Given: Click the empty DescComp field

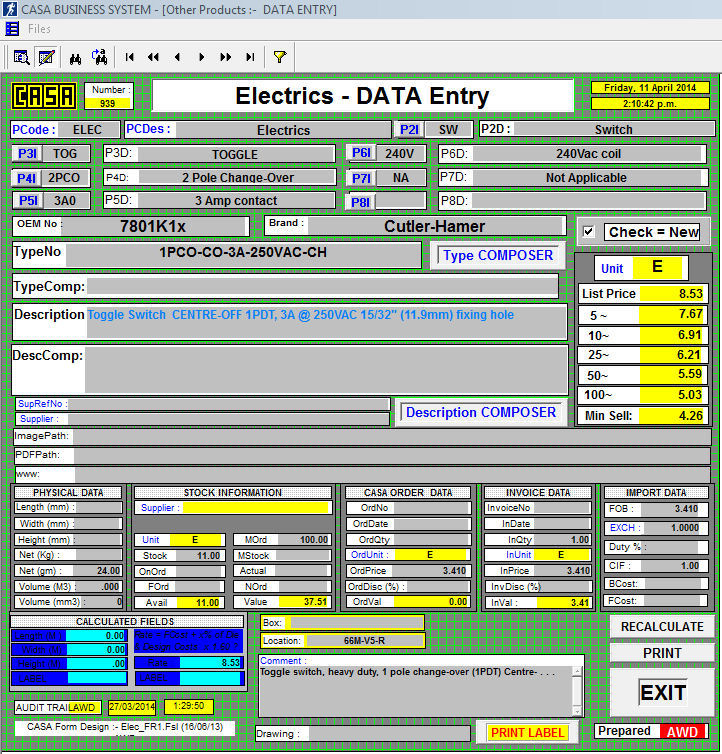Looking at the screenshot, I should [x=326, y=369].
